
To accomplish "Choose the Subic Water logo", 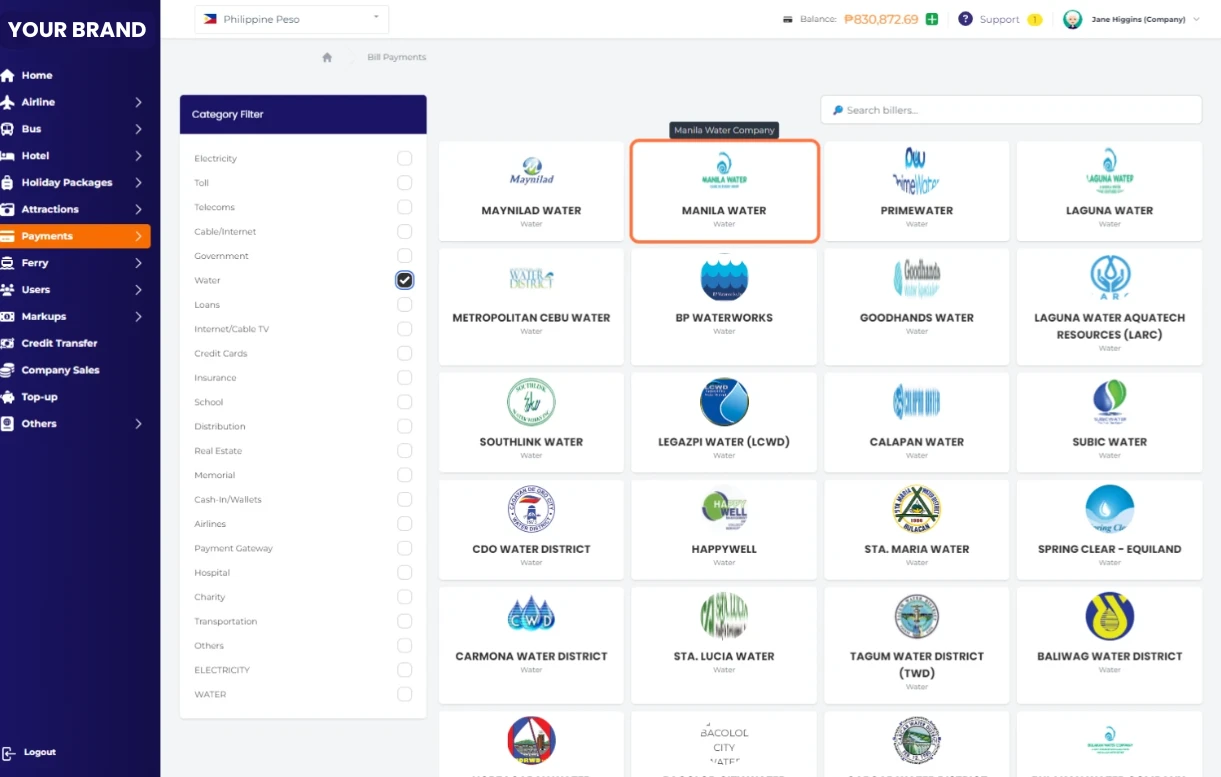I will [x=1109, y=402].
